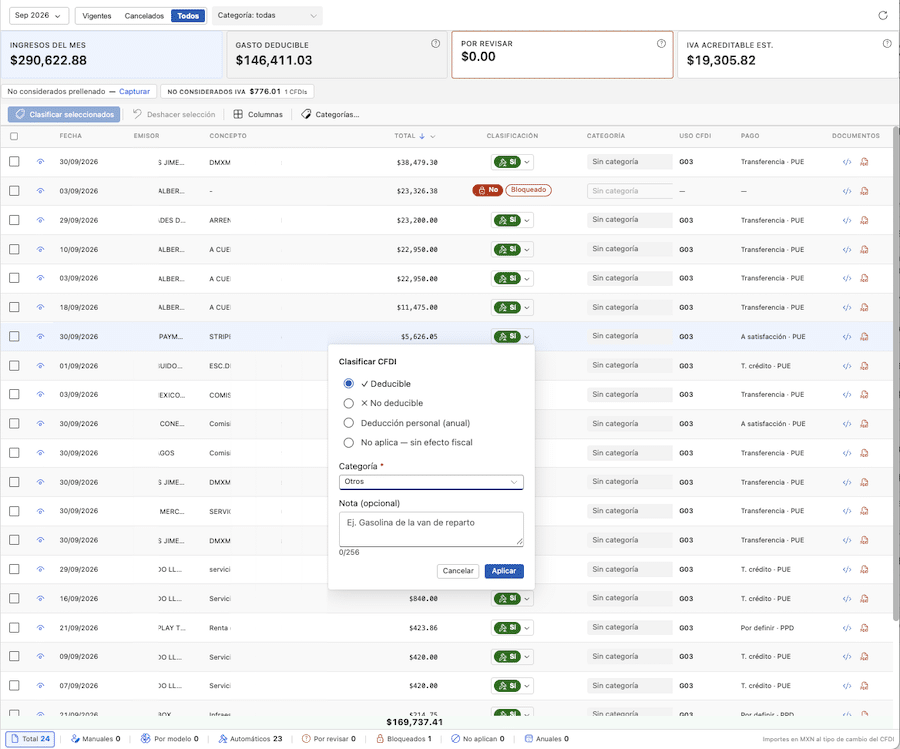Expand the Categoría dropdown showing Otros
This screenshot has height=749, width=900.
(431, 482)
